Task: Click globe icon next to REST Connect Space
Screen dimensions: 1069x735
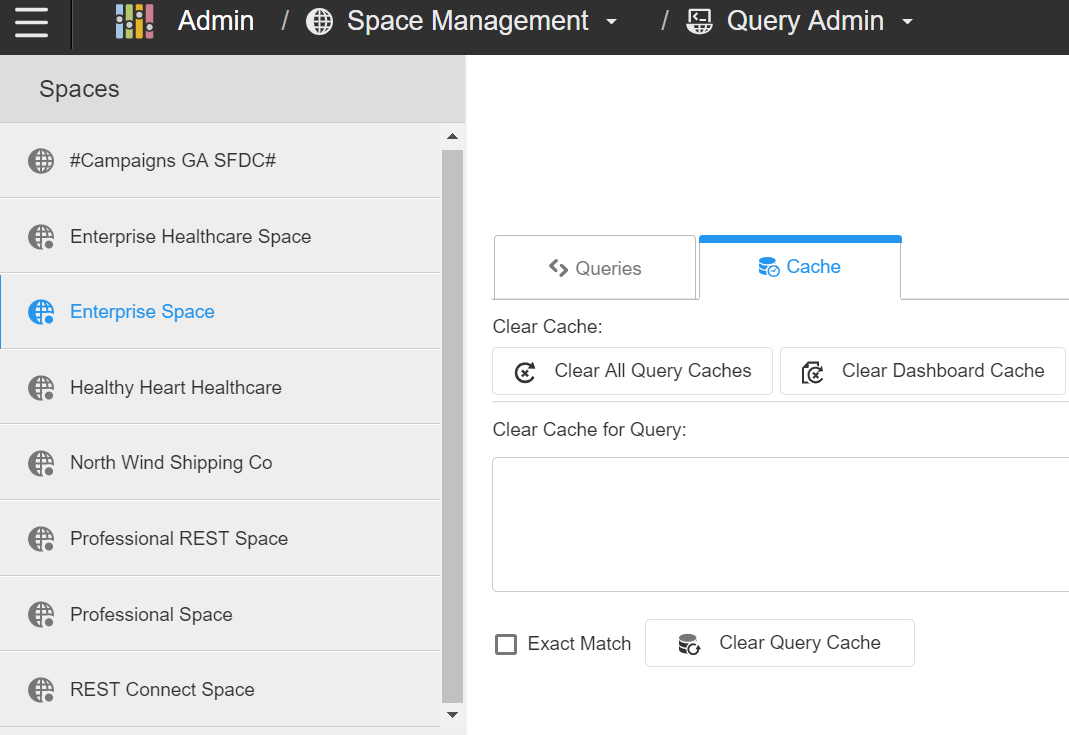Action: [x=41, y=690]
